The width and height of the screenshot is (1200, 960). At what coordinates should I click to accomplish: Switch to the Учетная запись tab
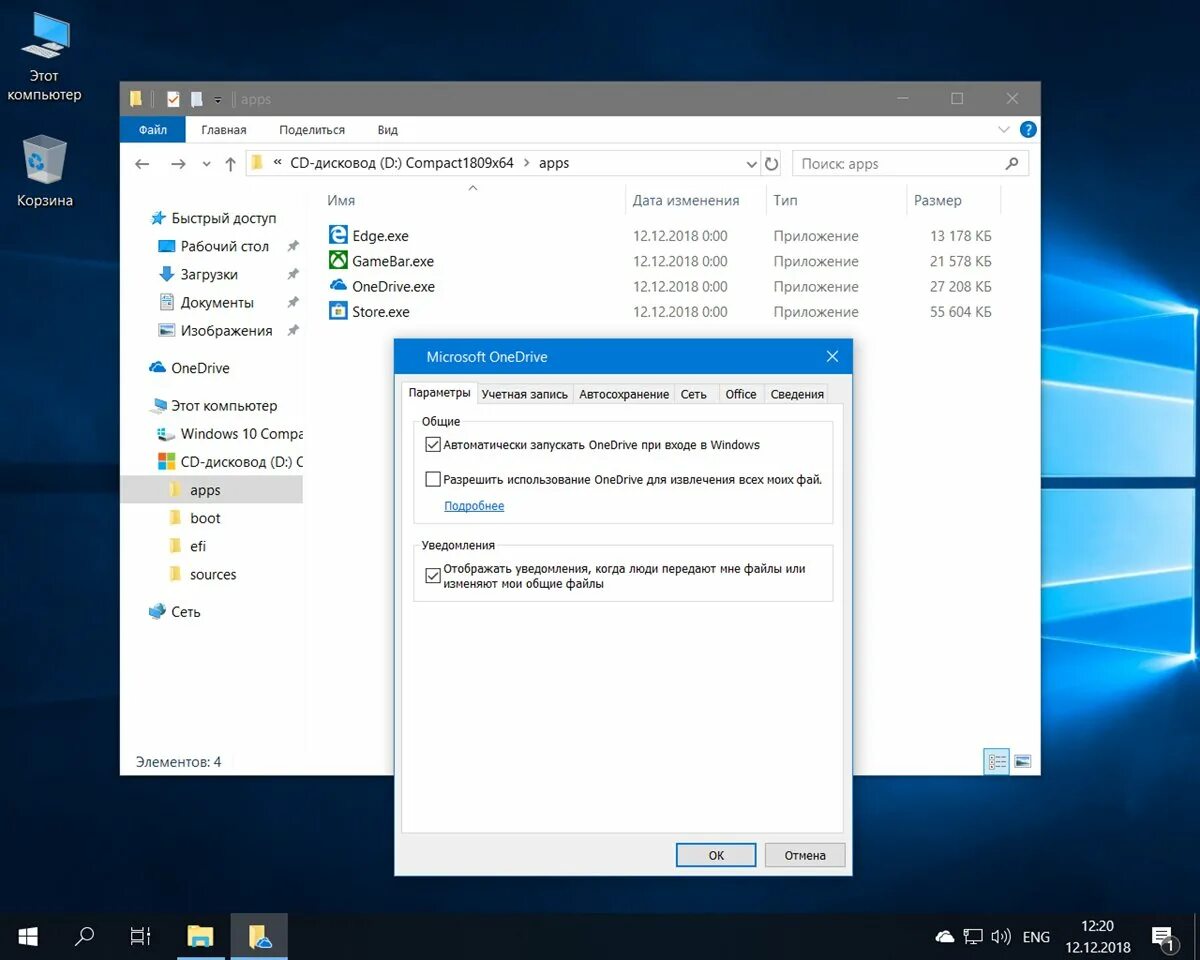[x=524, y=394]
